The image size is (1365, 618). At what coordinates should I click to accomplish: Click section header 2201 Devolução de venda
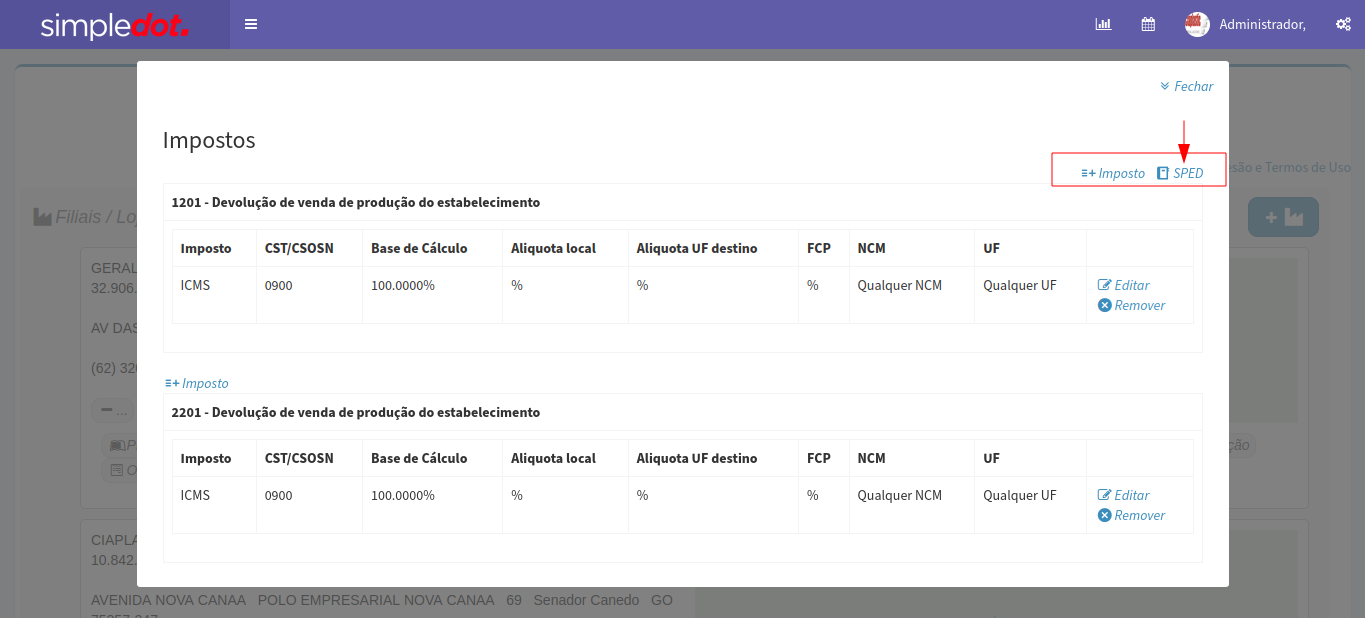(x=356, y=412)
